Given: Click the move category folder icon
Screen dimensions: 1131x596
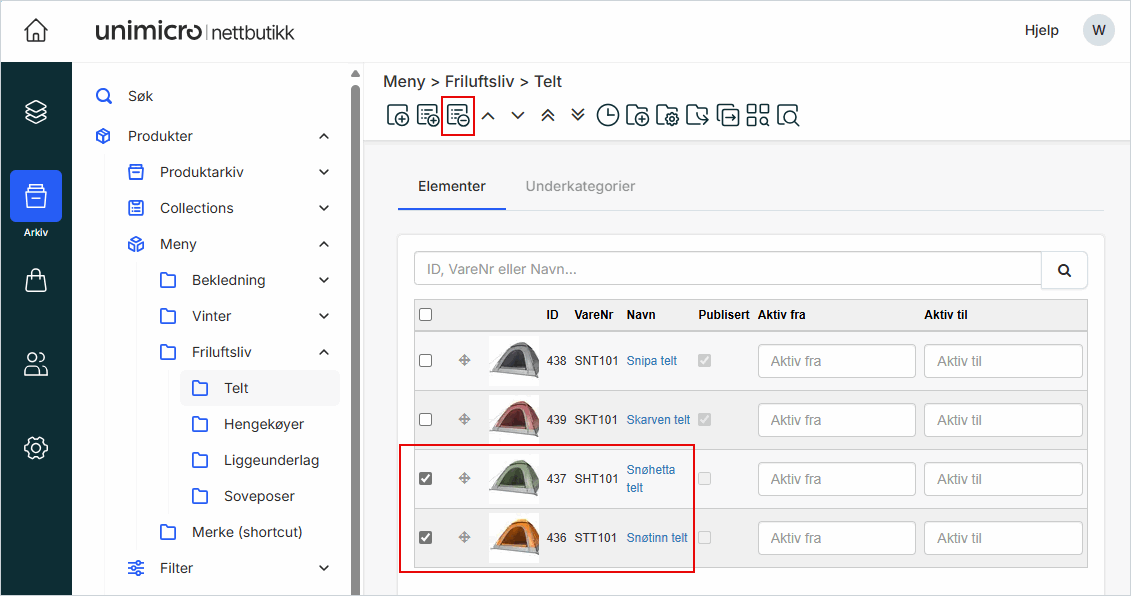Looking at the screenshot, I should (x=698, y=115).
